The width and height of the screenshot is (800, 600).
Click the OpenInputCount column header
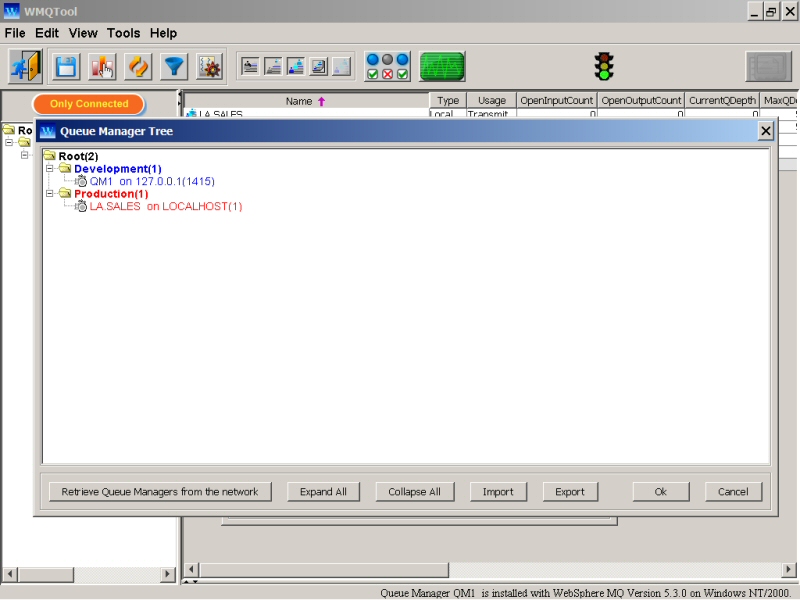[557, 101]
